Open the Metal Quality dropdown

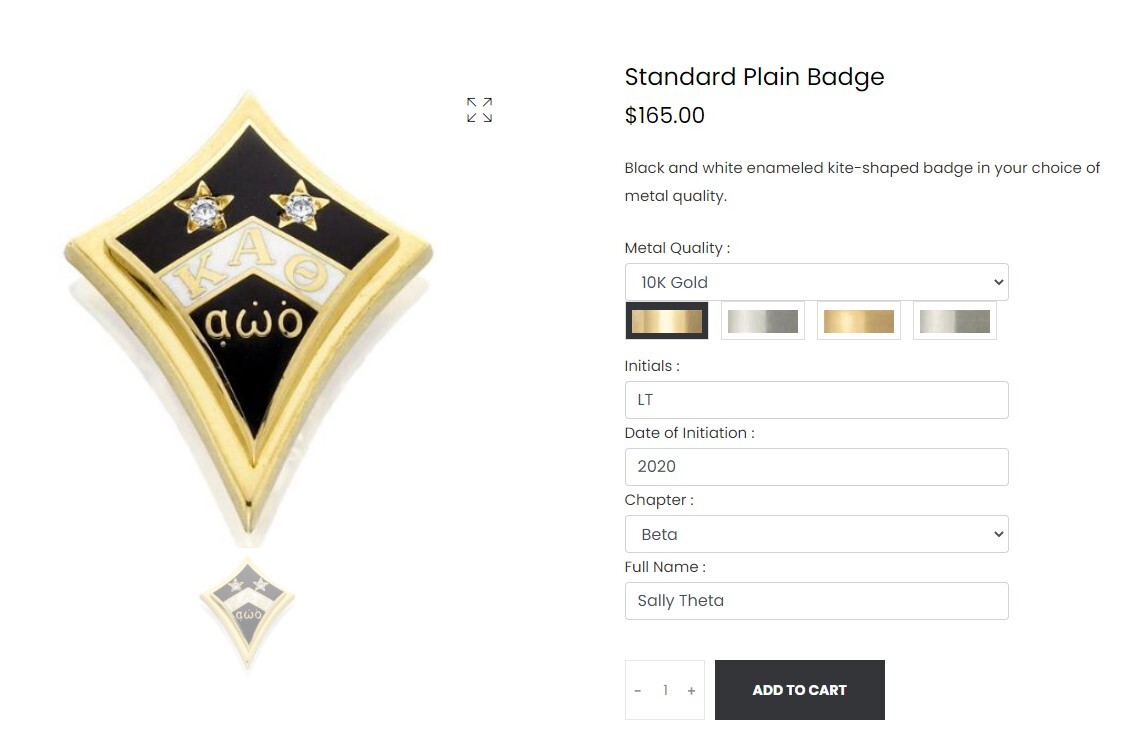(x=816, y=282)
